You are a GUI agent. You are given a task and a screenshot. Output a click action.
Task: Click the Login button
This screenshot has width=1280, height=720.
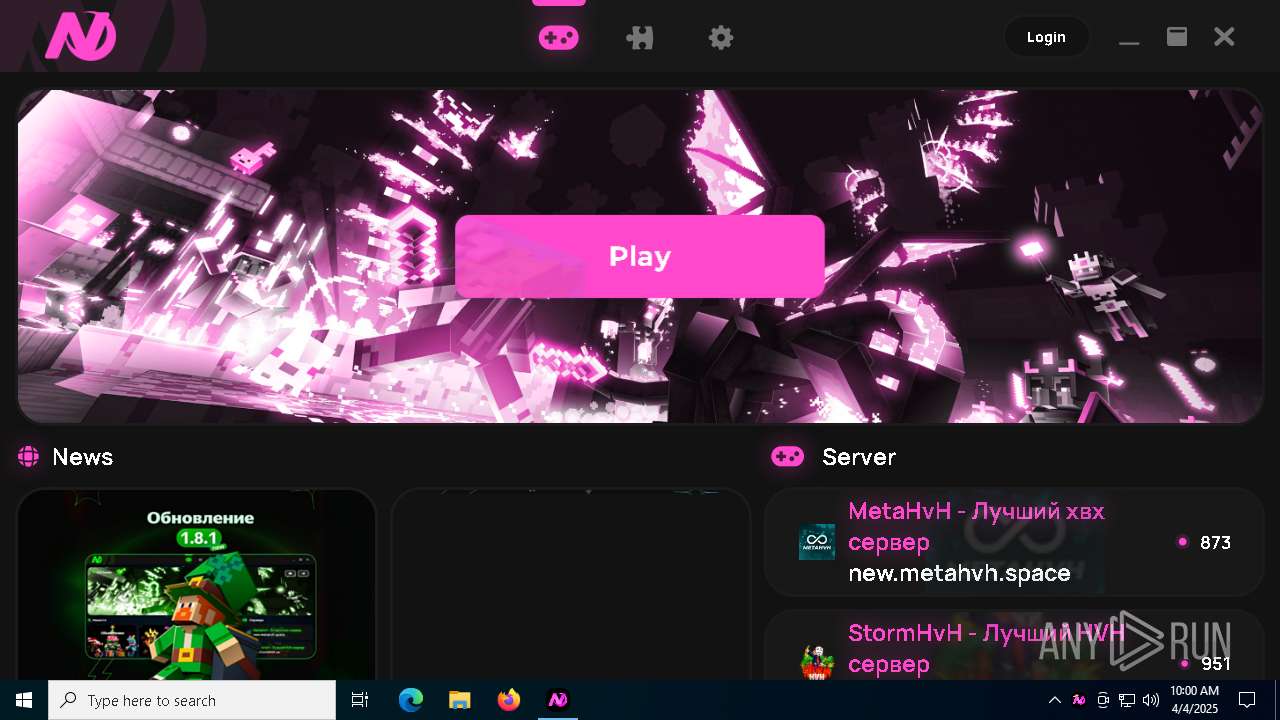(1046, 37)
